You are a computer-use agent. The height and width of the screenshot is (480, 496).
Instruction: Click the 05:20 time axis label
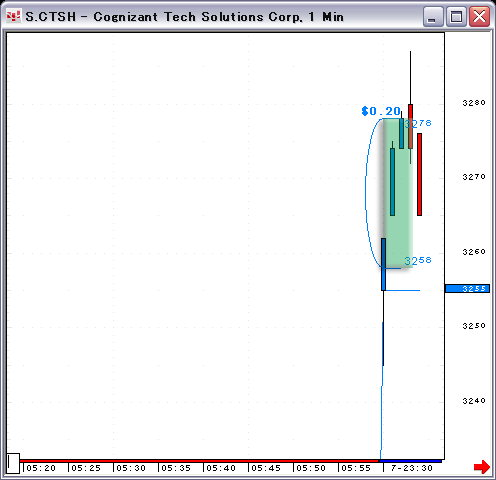(x=41, y=468)
